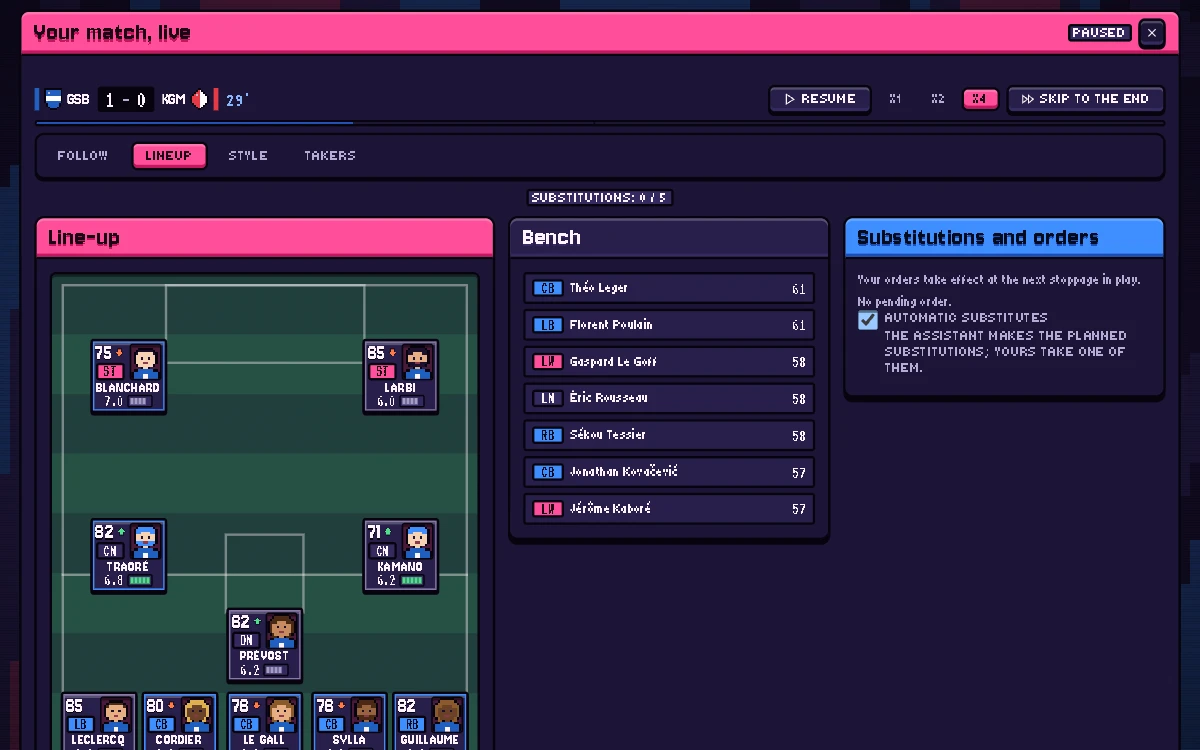Close the live match window
The height and width of the screenshot is (750, 1200).
point(1152,33)
